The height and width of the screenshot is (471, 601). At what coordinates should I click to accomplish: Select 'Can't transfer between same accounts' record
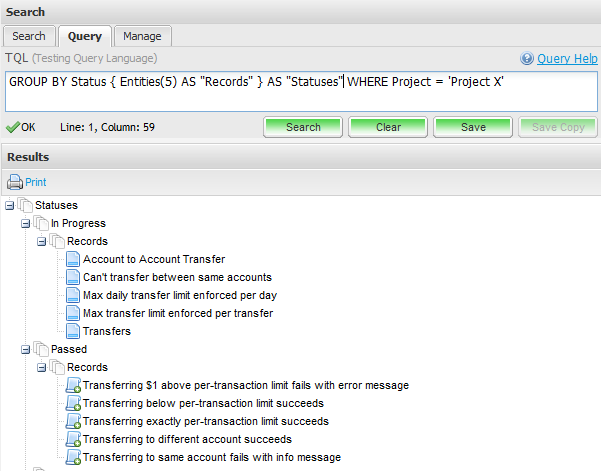point(177,277)
